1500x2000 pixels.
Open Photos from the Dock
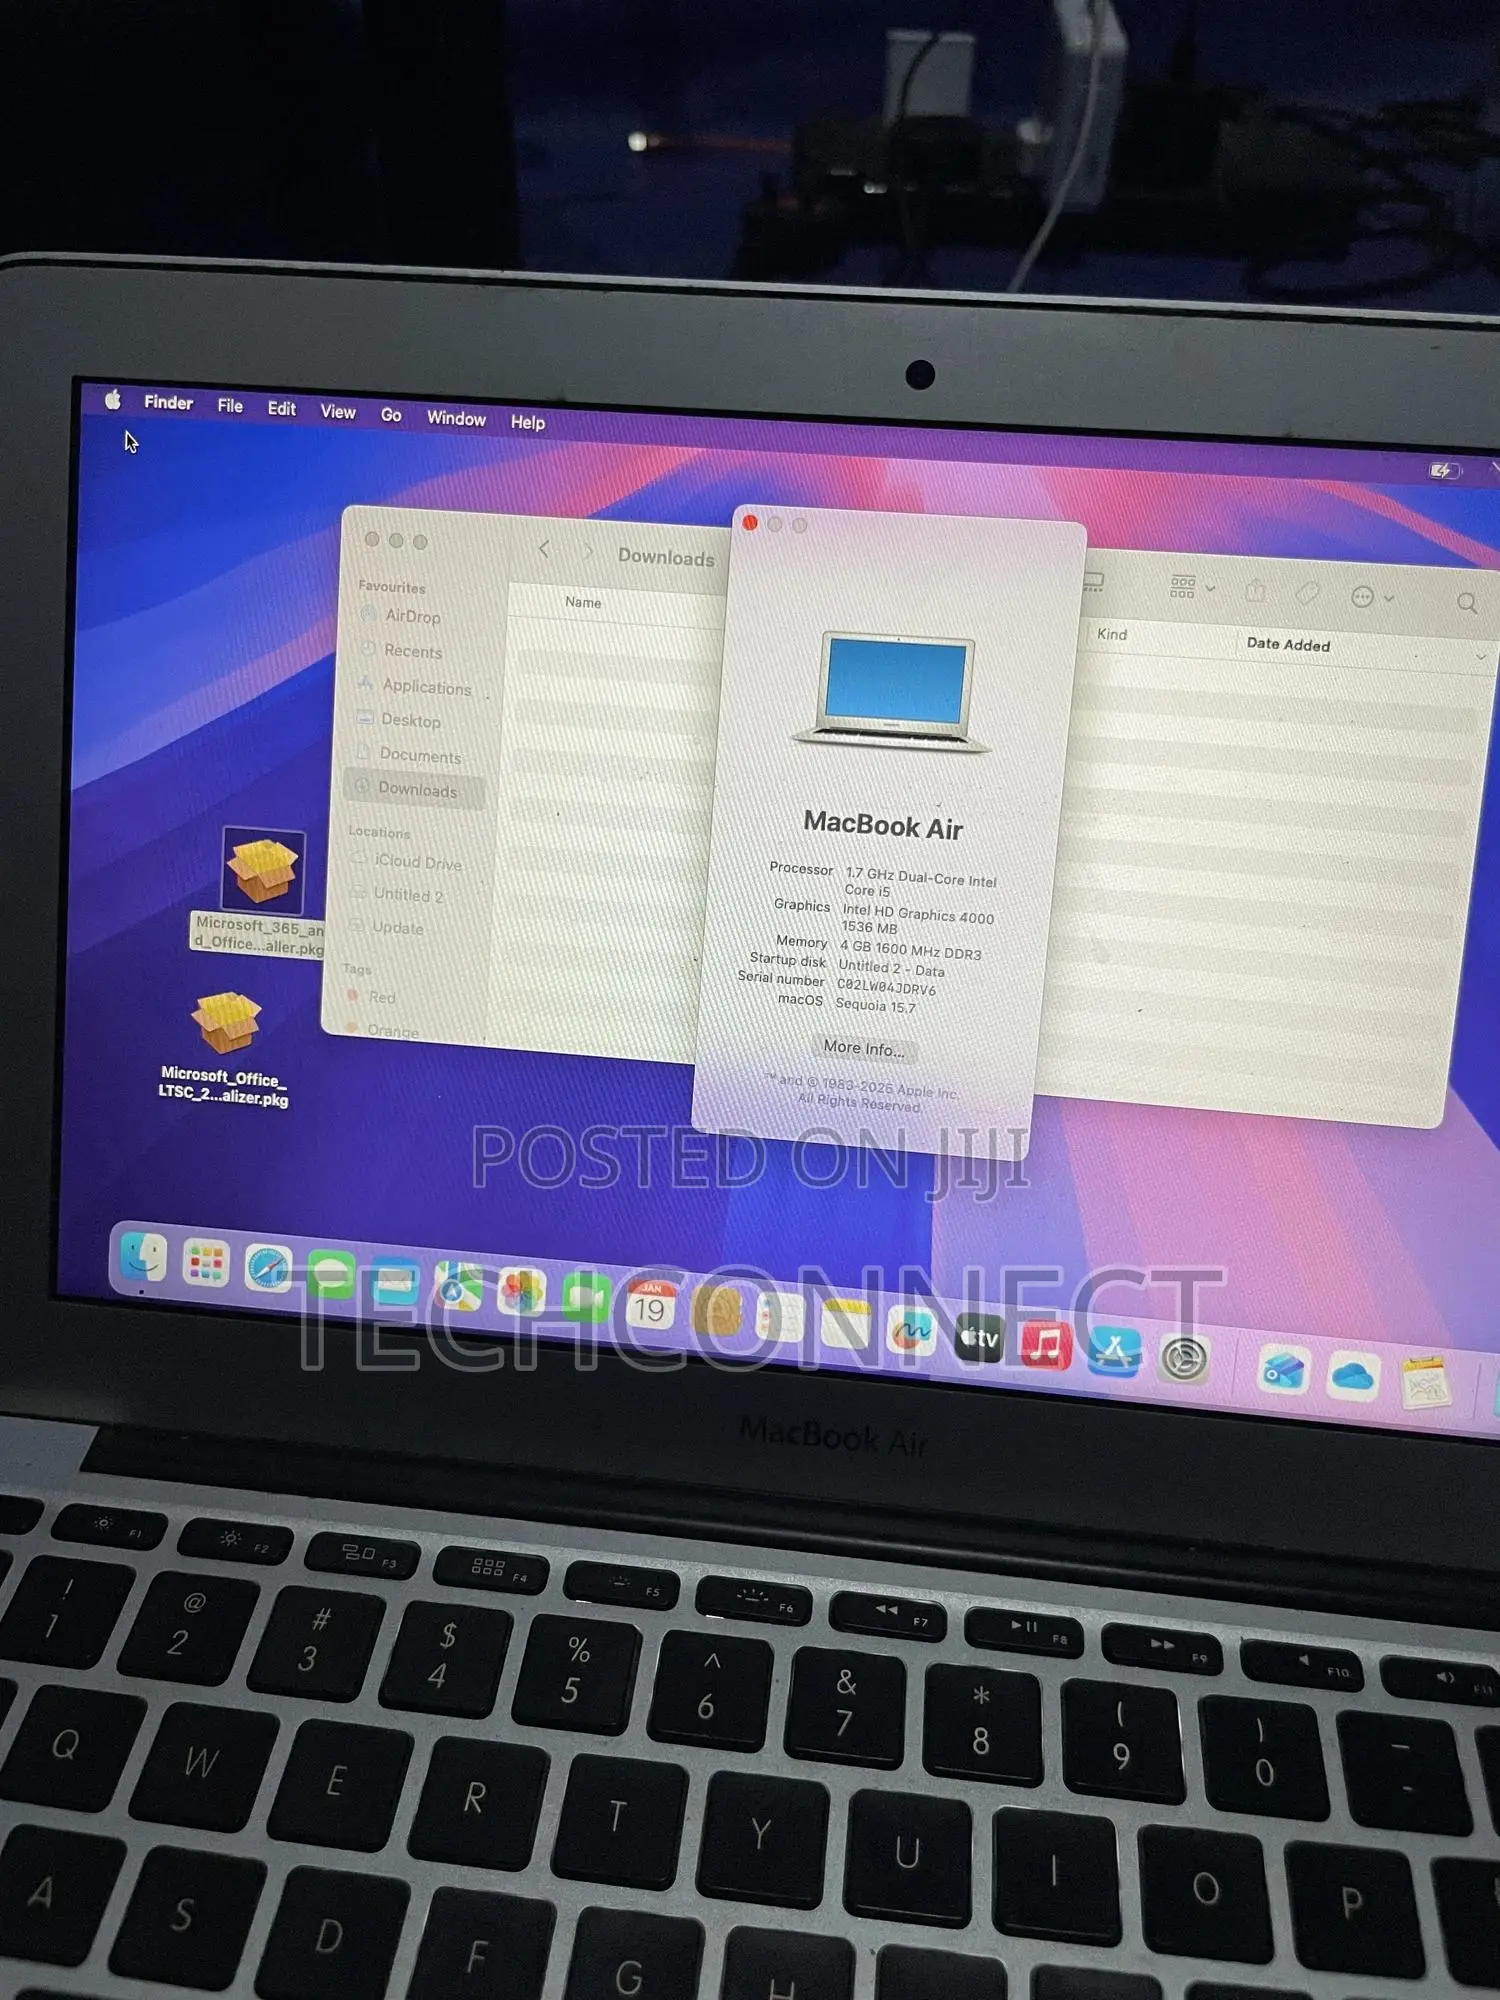tap(521, 1293)
